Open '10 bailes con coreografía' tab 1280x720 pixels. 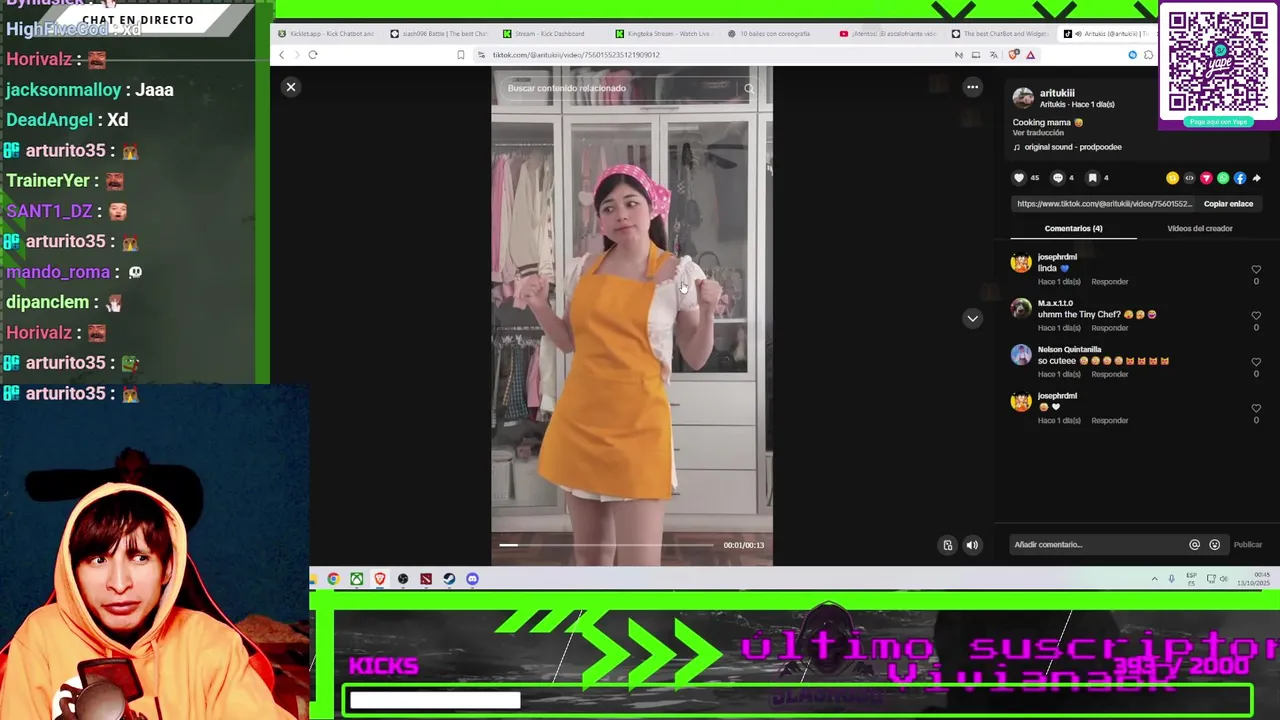[x=773, y=34]
